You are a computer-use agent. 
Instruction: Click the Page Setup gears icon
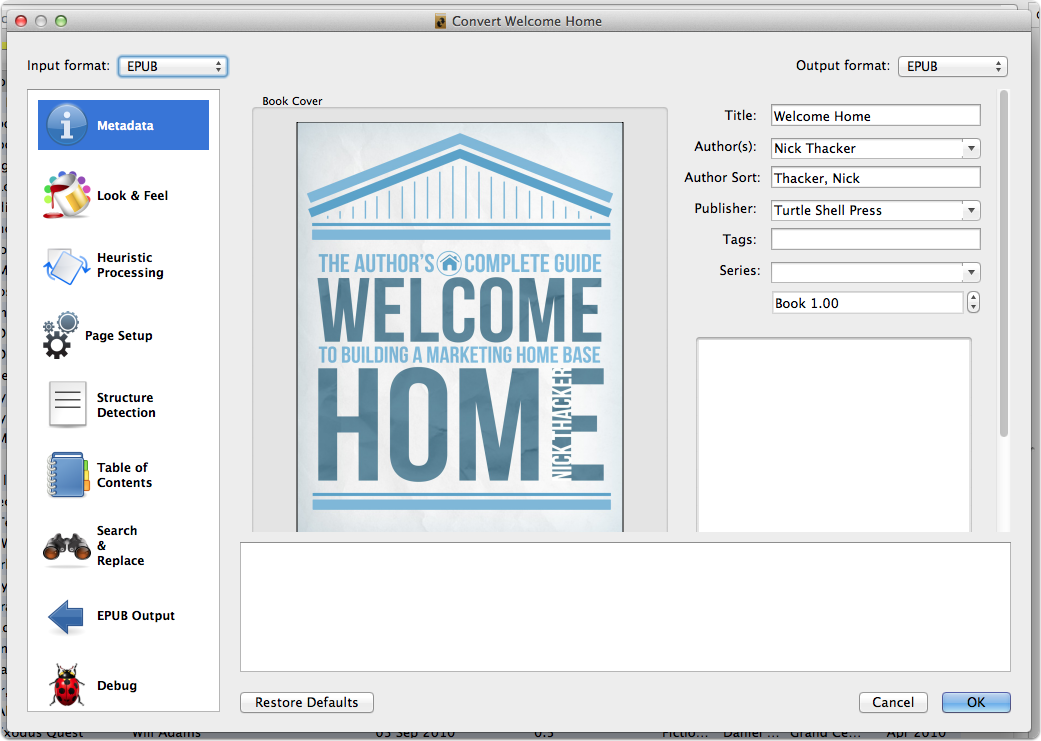[61, 335]
